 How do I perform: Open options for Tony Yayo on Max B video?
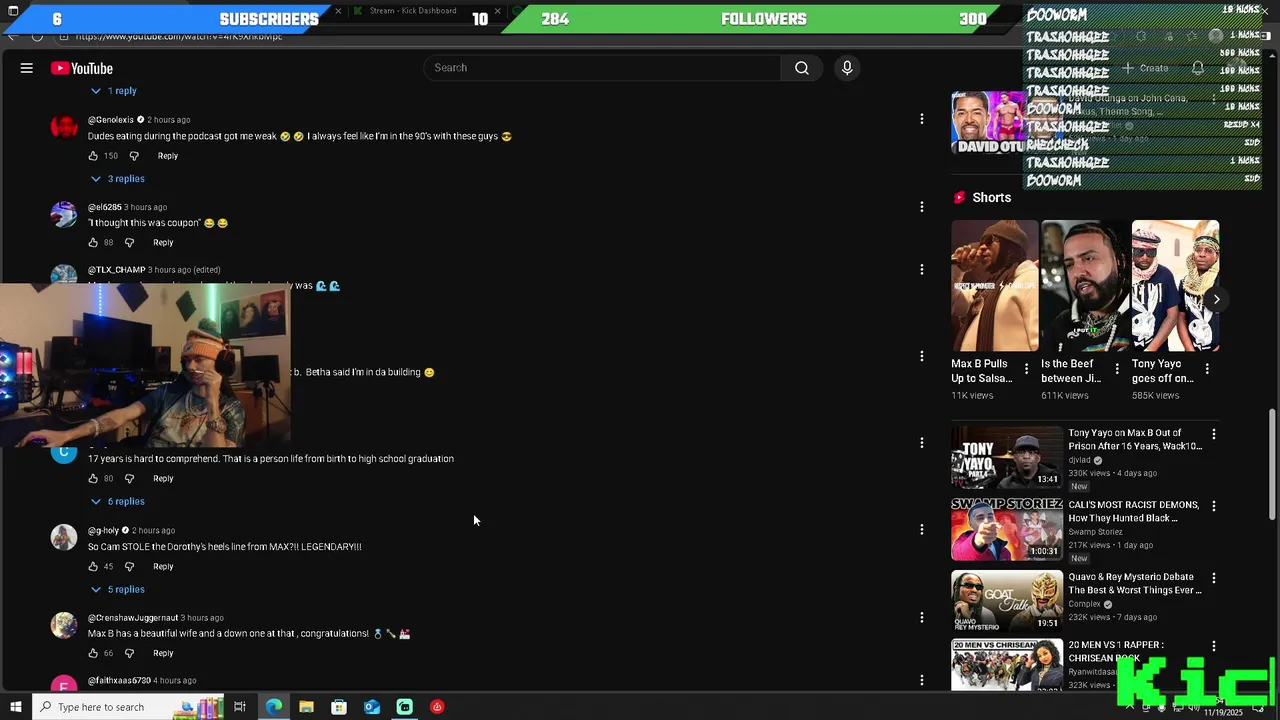point(1214,434)
